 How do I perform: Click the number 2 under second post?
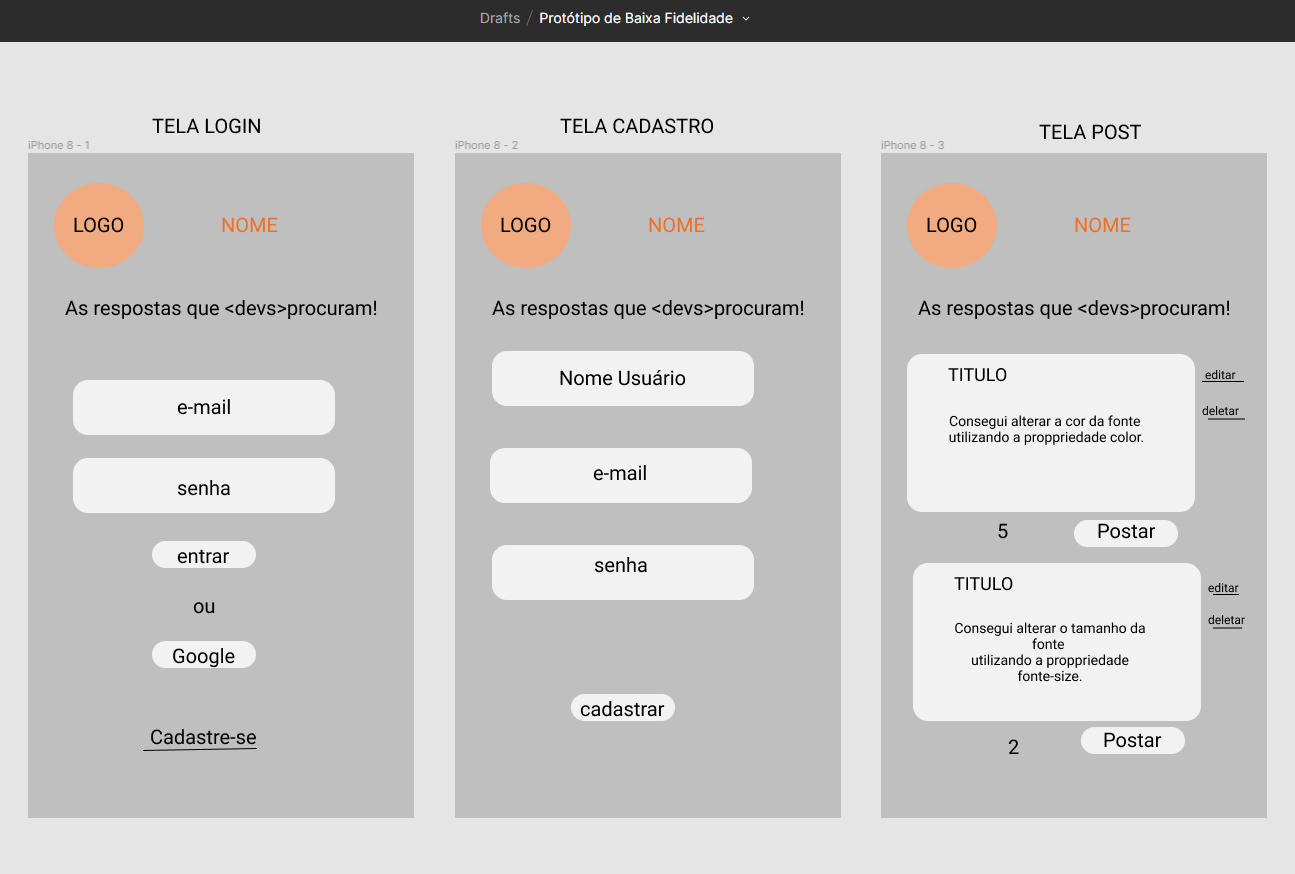tap(1014, 747)
